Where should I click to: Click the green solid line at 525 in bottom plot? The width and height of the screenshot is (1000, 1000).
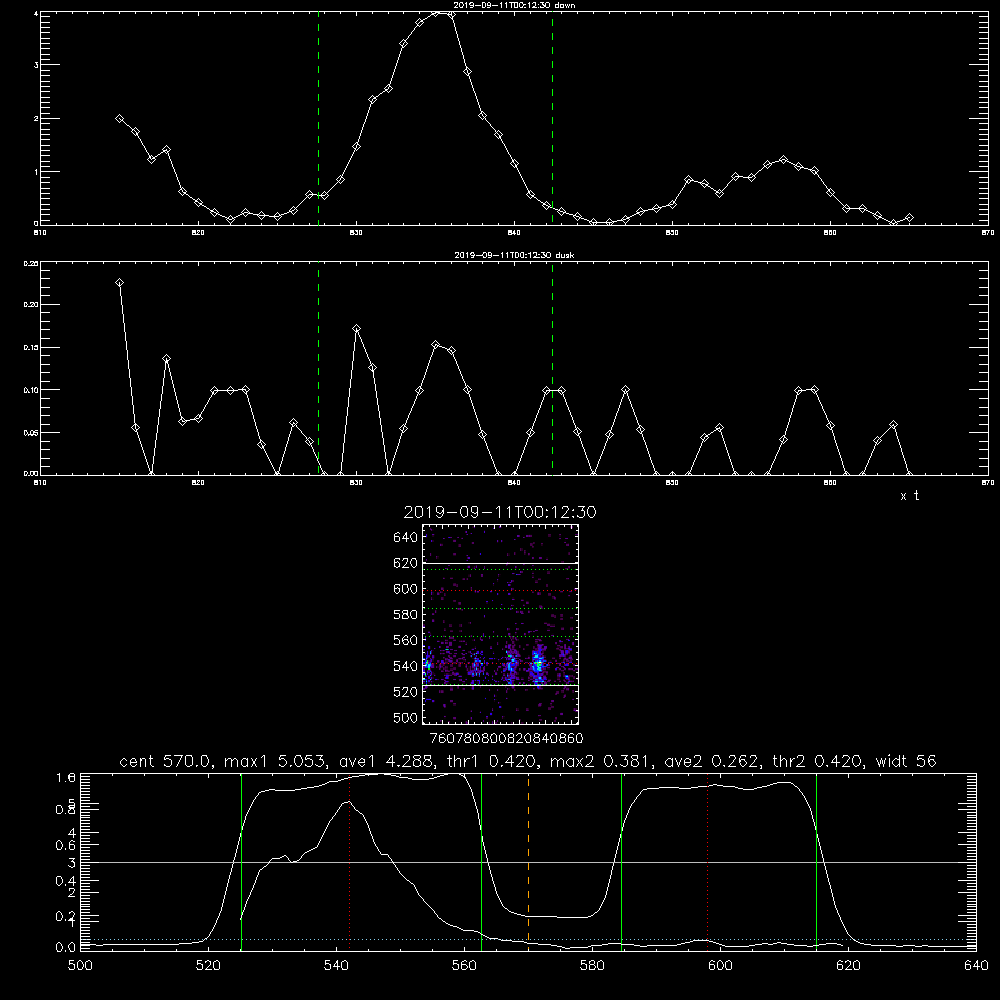pos(241,861)
